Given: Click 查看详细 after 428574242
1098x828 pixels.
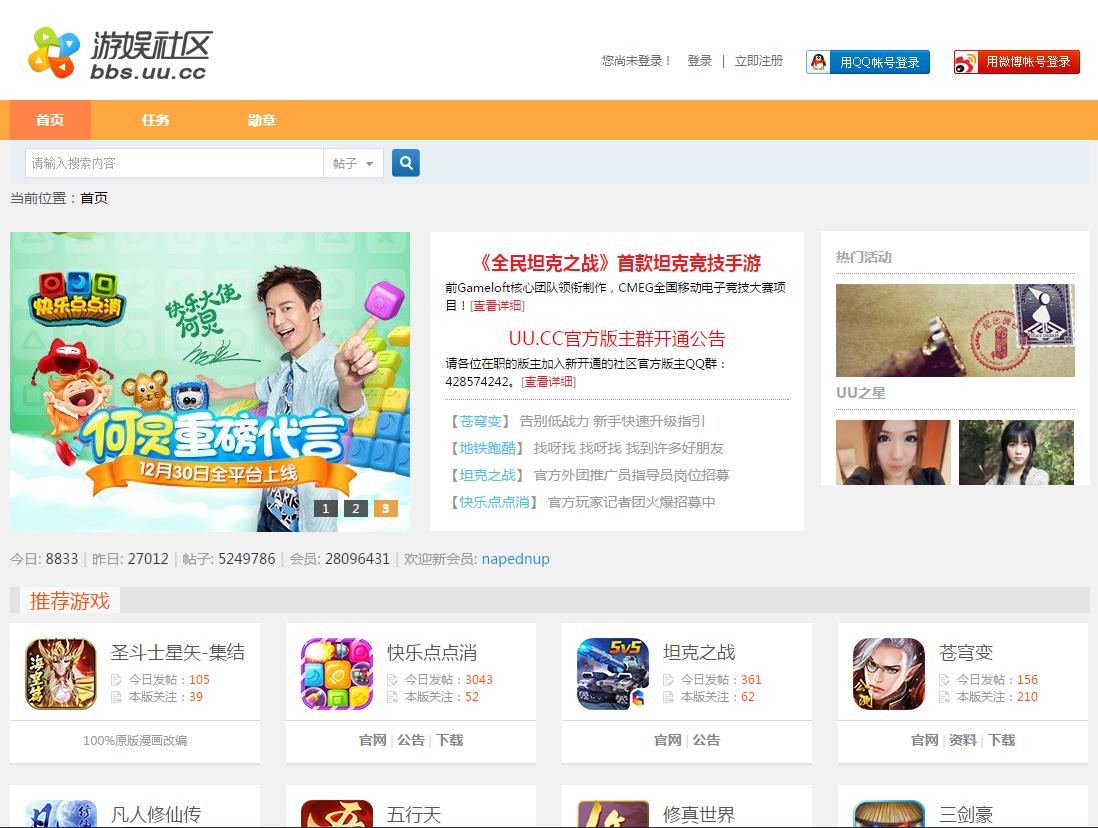Looking at the screenshot, I should click(x=548, y=382).
